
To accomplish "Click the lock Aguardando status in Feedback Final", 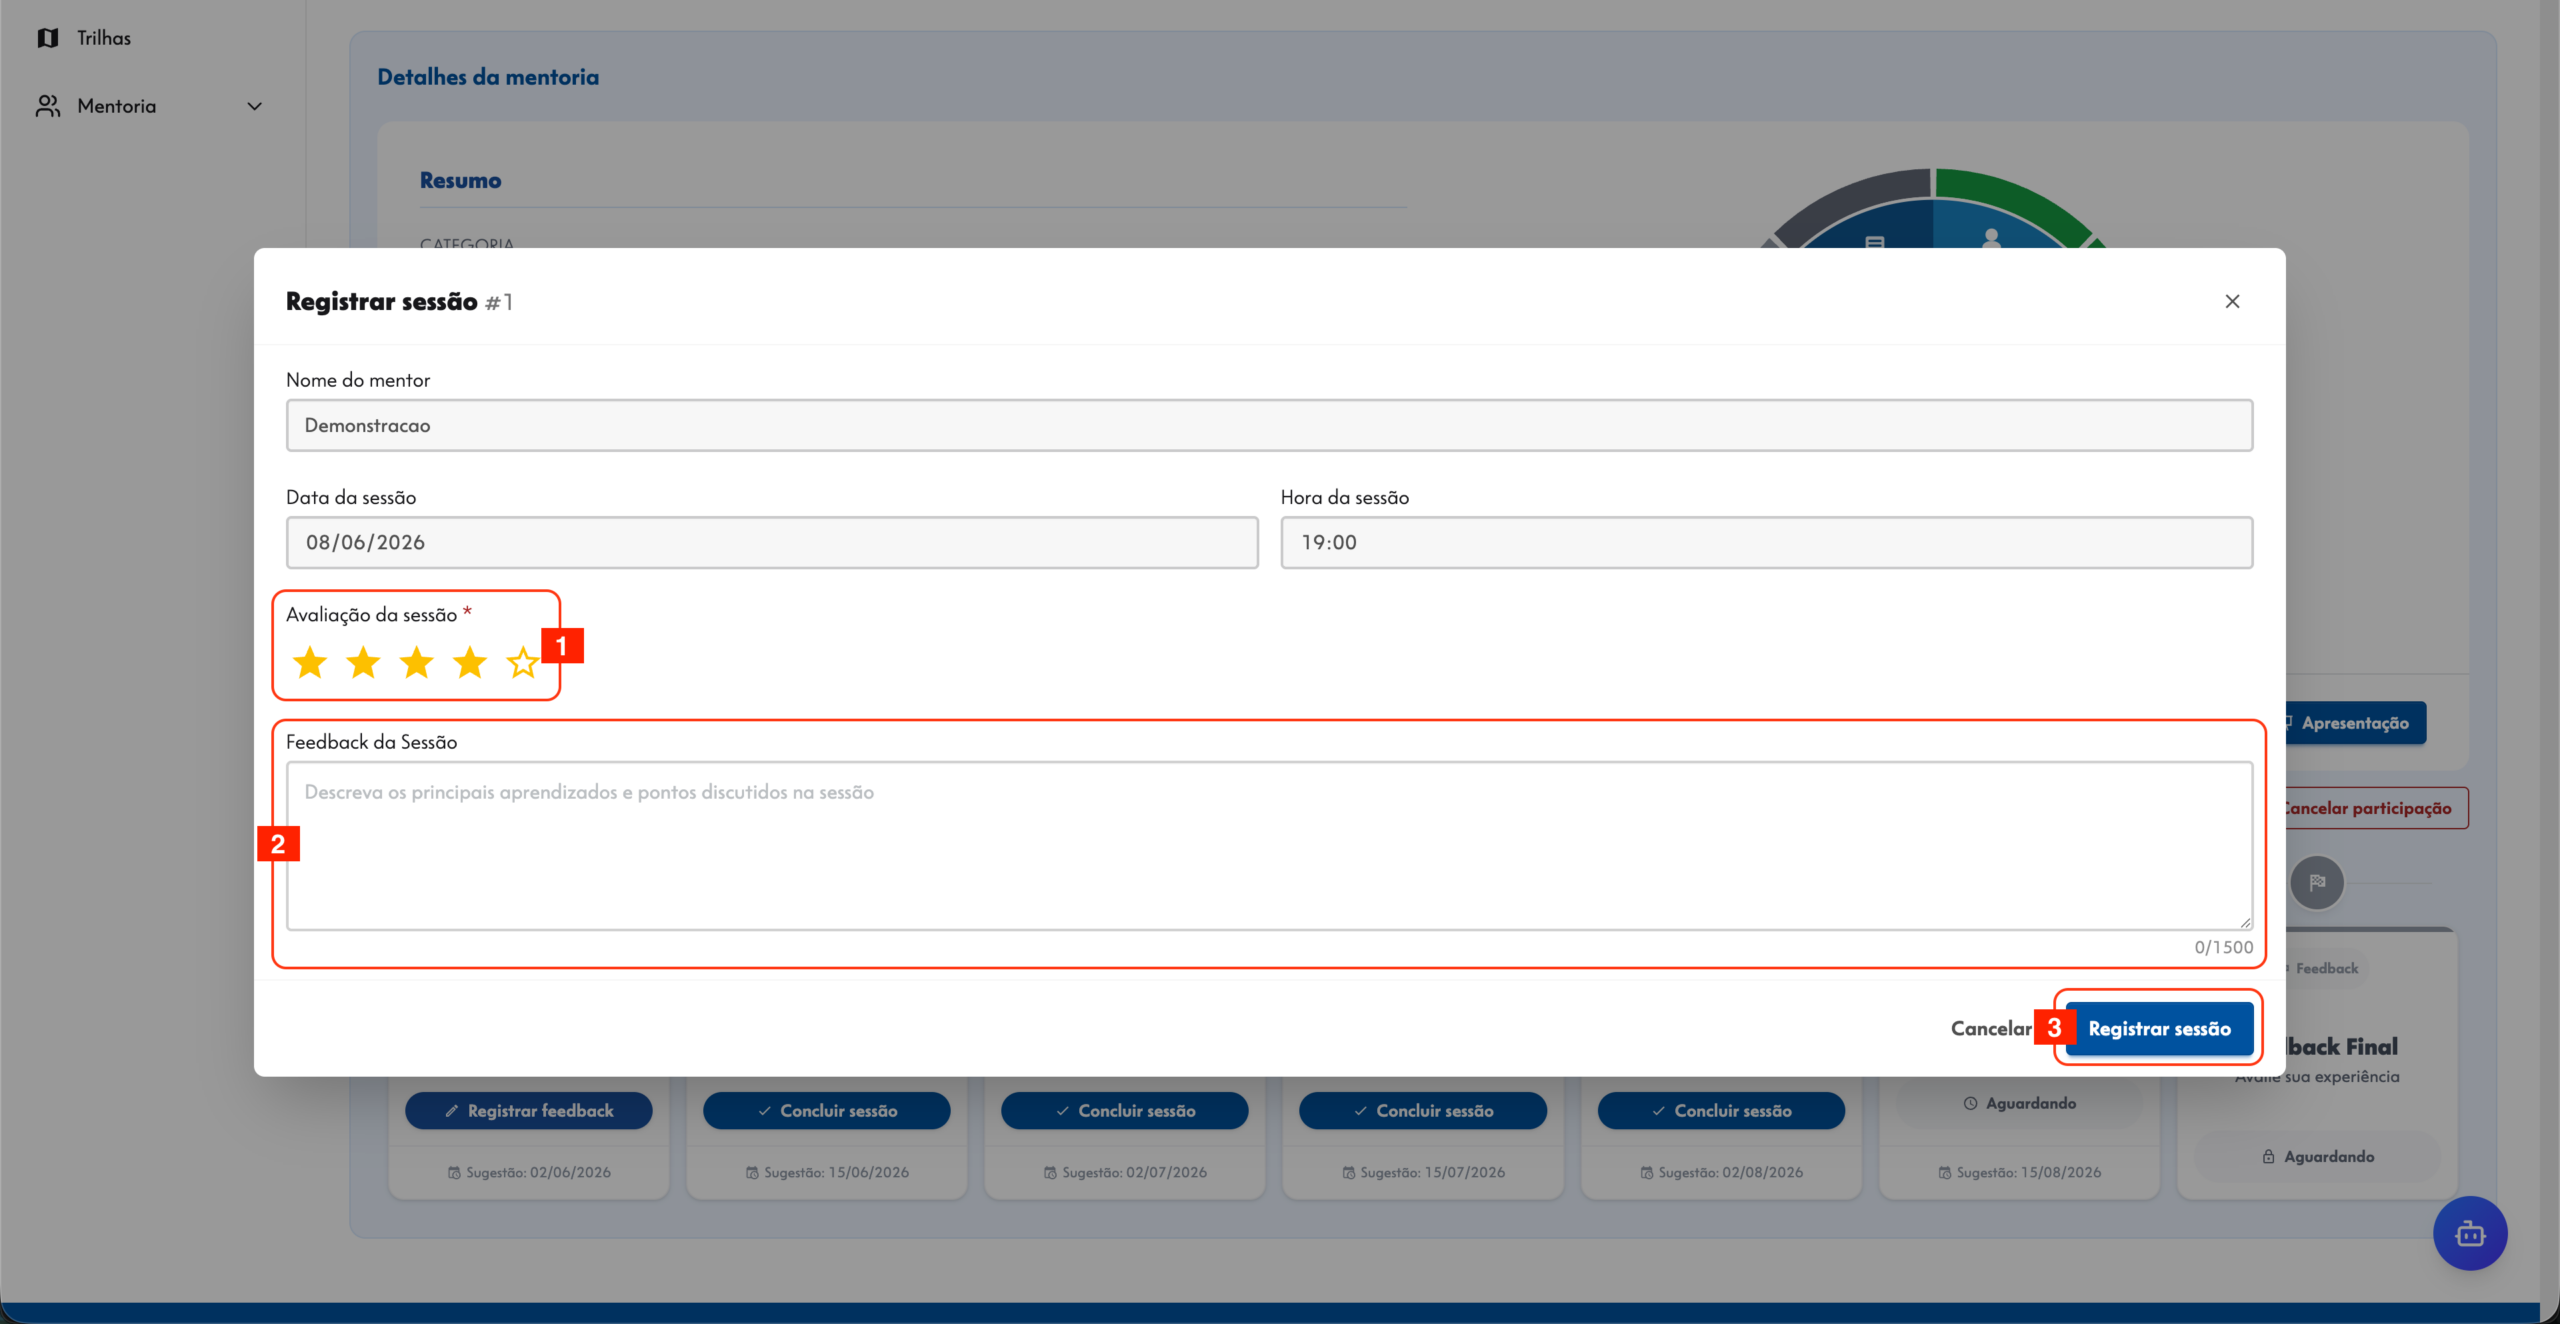I will pos(2318,1156).
